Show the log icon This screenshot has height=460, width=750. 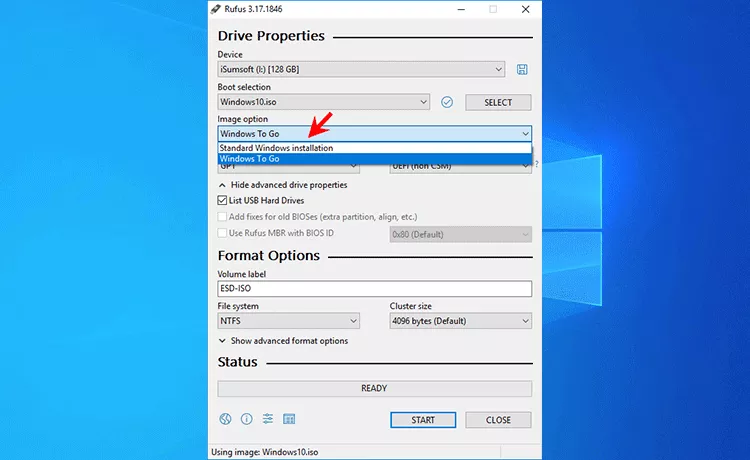point(289,419)
